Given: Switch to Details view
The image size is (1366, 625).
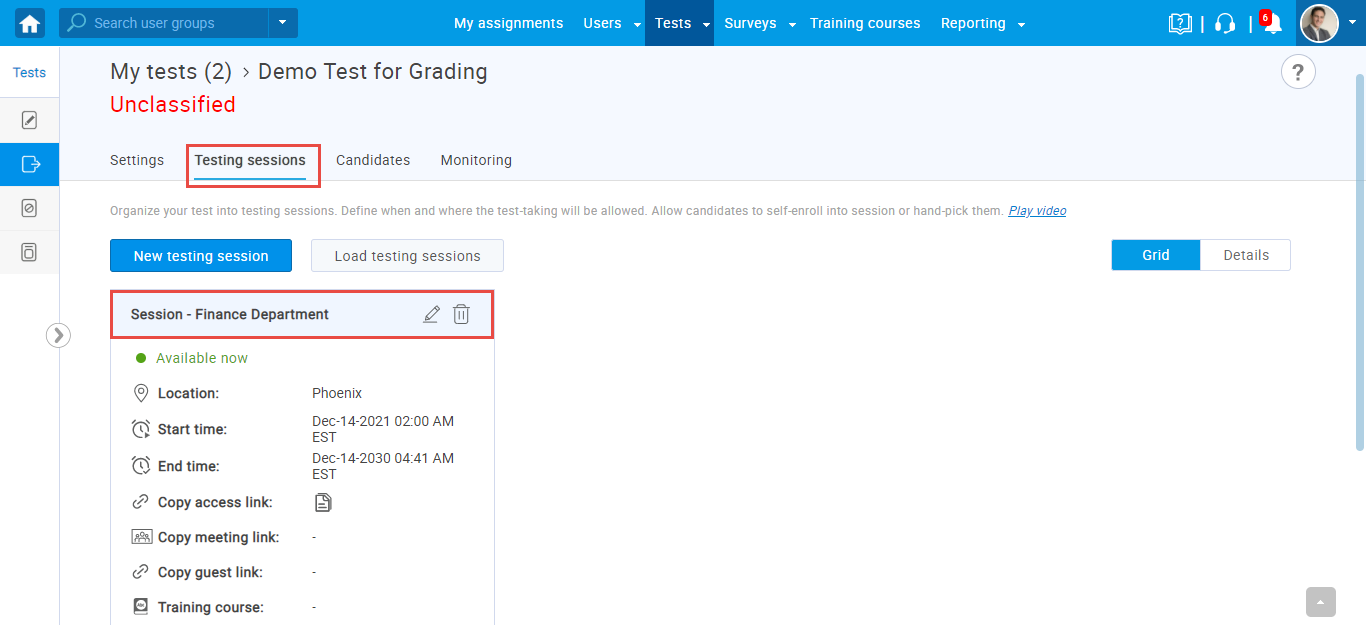Looking at the screenshot, I should click(1245, 255).
